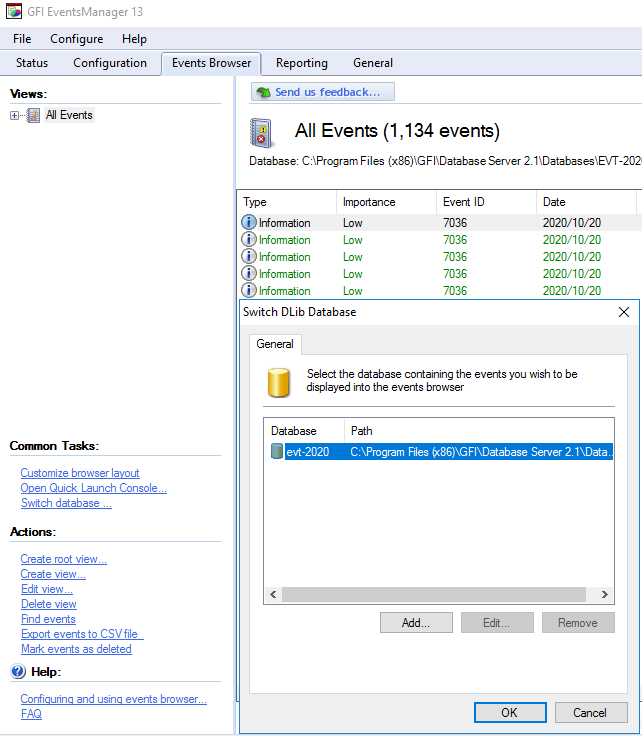This screenshot has height=736, width=642.
Task: Click the Create view... link
Action: [x=53, y=574]
